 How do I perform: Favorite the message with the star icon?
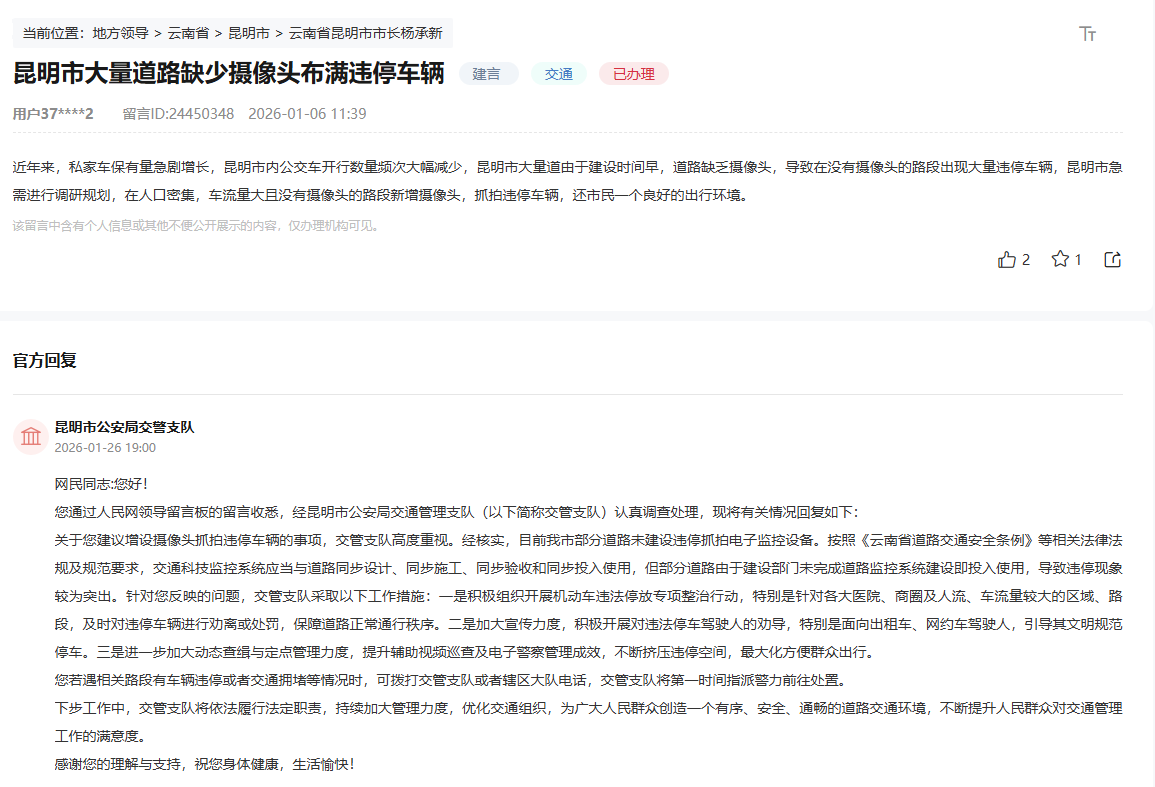pos(1060,259)
